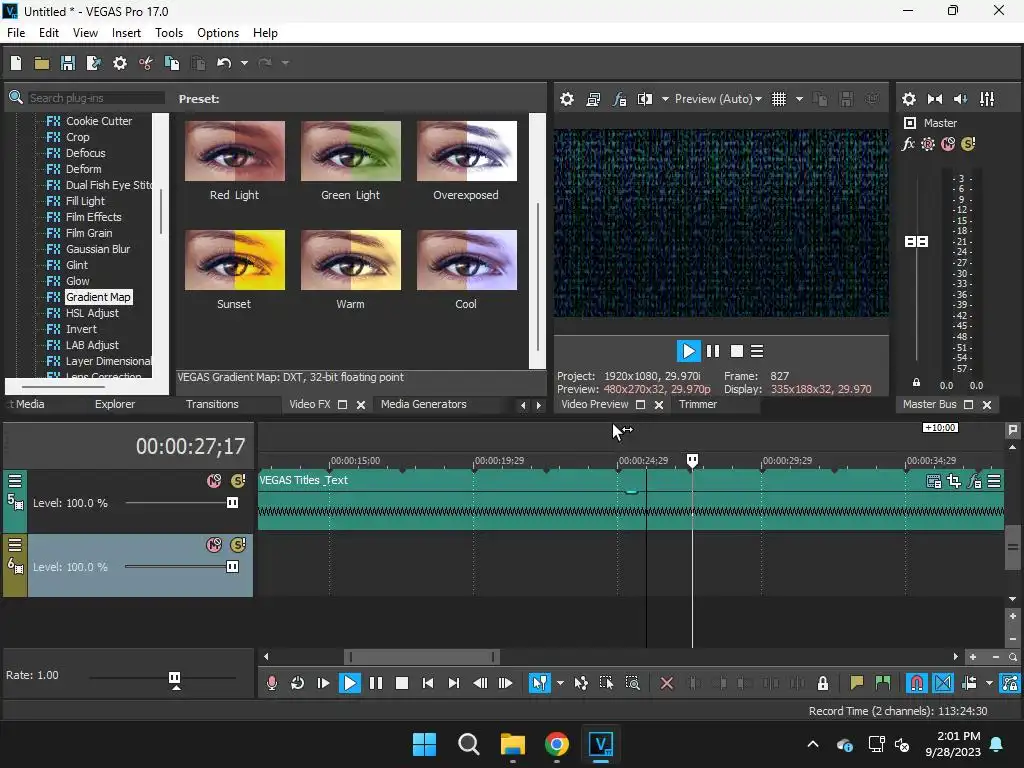Click track 6 Level slider handle

232,567
